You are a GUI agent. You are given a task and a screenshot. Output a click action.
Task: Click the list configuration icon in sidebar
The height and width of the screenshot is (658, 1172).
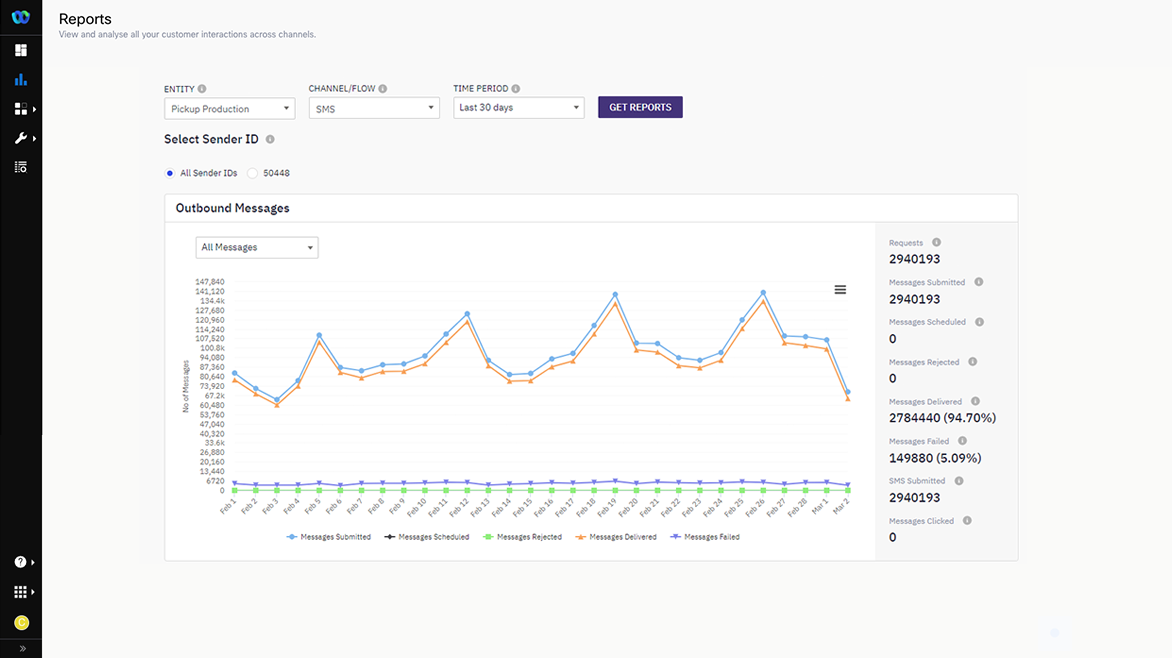[x=21, y=166]
